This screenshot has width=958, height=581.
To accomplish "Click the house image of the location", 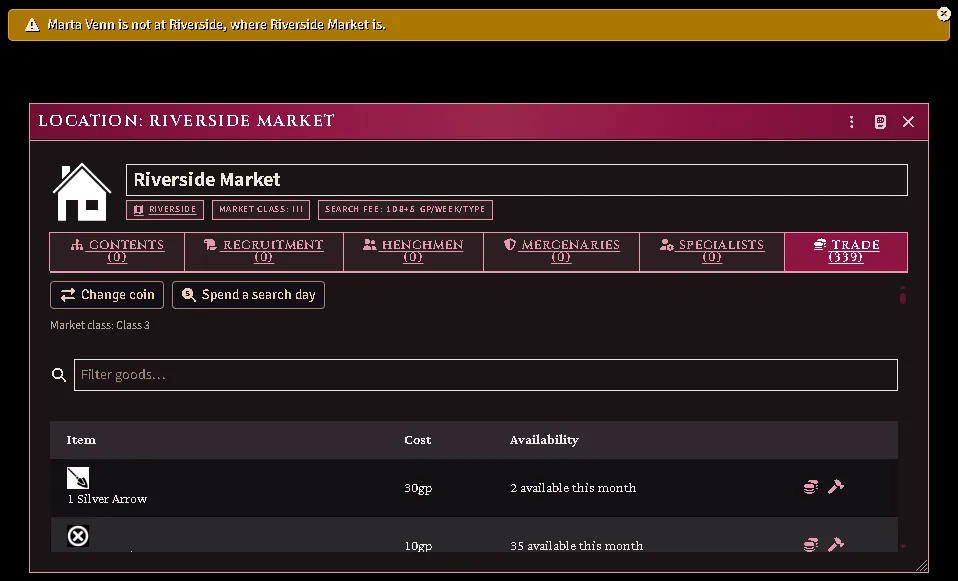I will 82,192.
